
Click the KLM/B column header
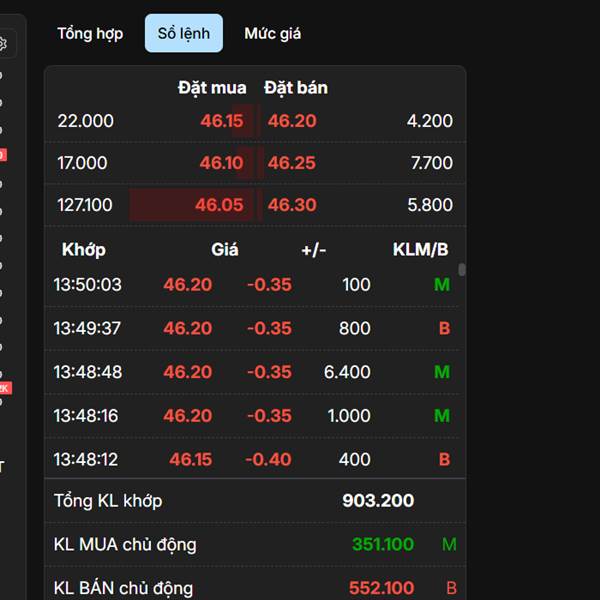[x=420, y=250]
